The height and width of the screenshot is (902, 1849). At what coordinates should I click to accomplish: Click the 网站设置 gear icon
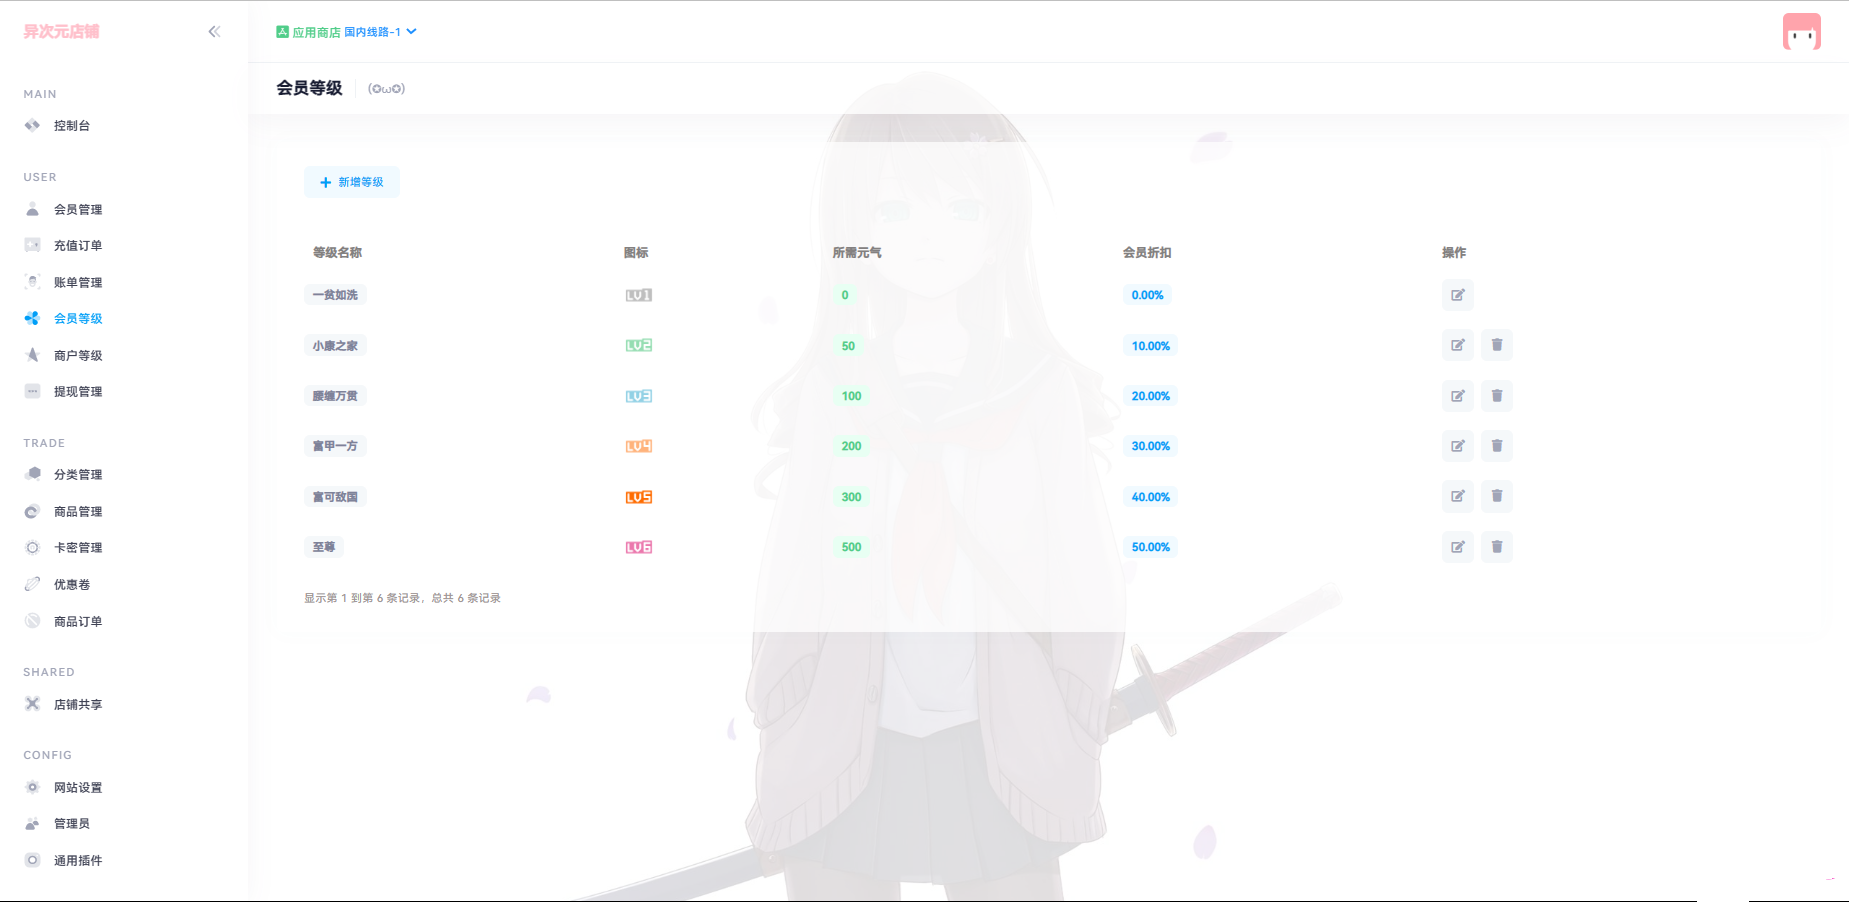coord(32,787)
